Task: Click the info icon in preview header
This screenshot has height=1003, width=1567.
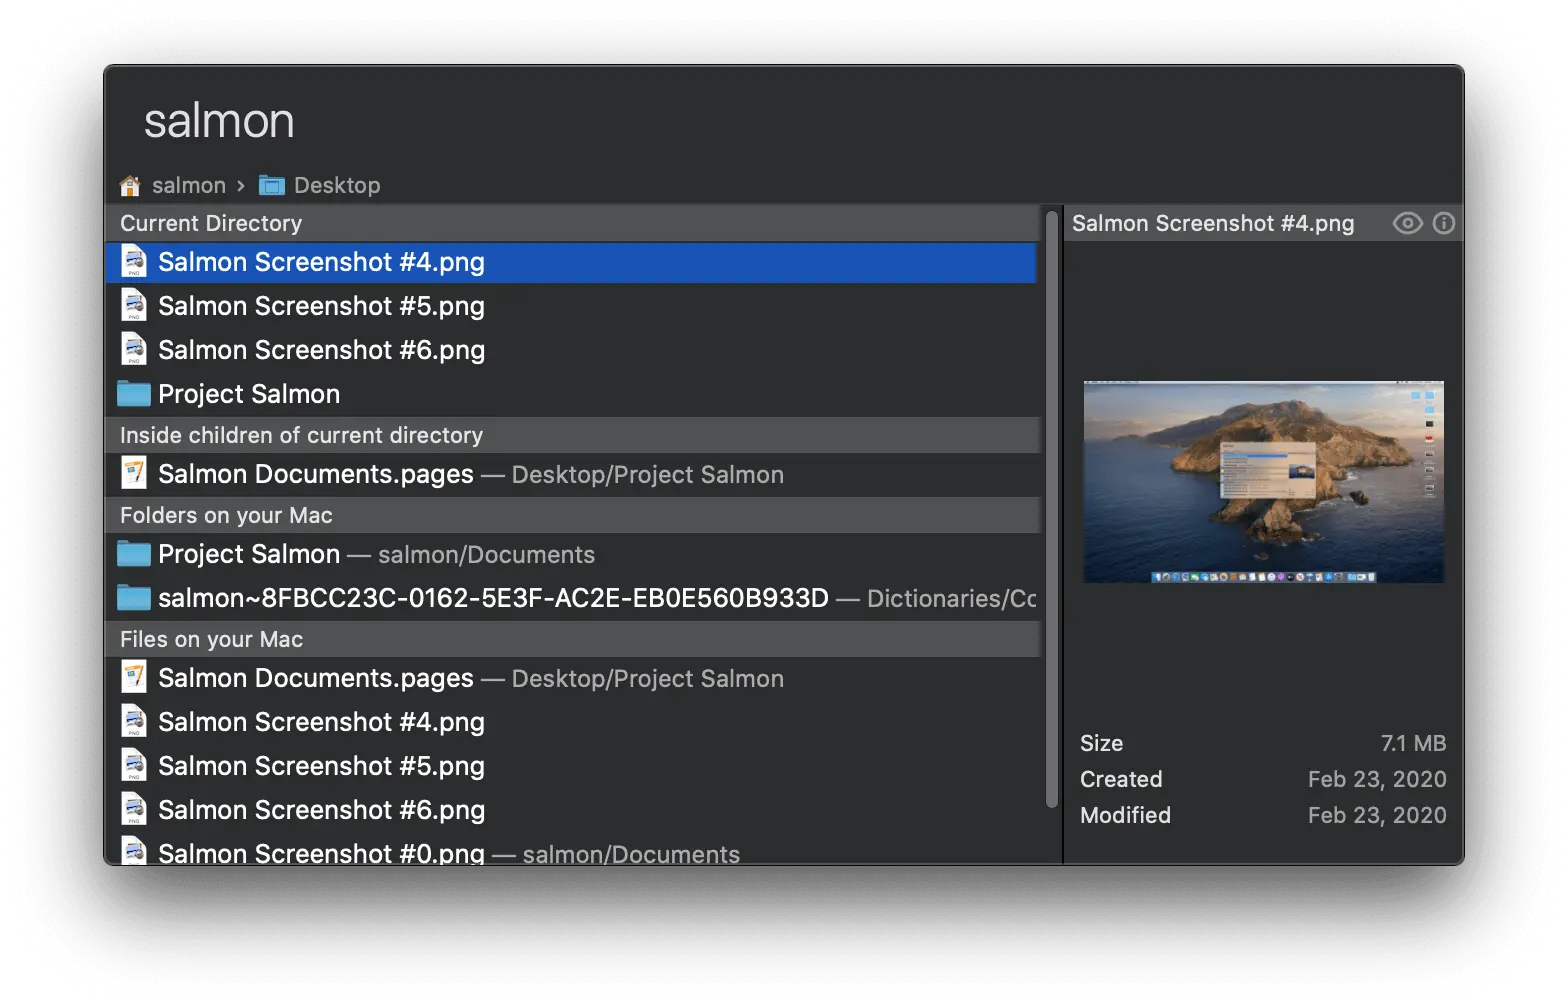Action: click(1443, 223)
